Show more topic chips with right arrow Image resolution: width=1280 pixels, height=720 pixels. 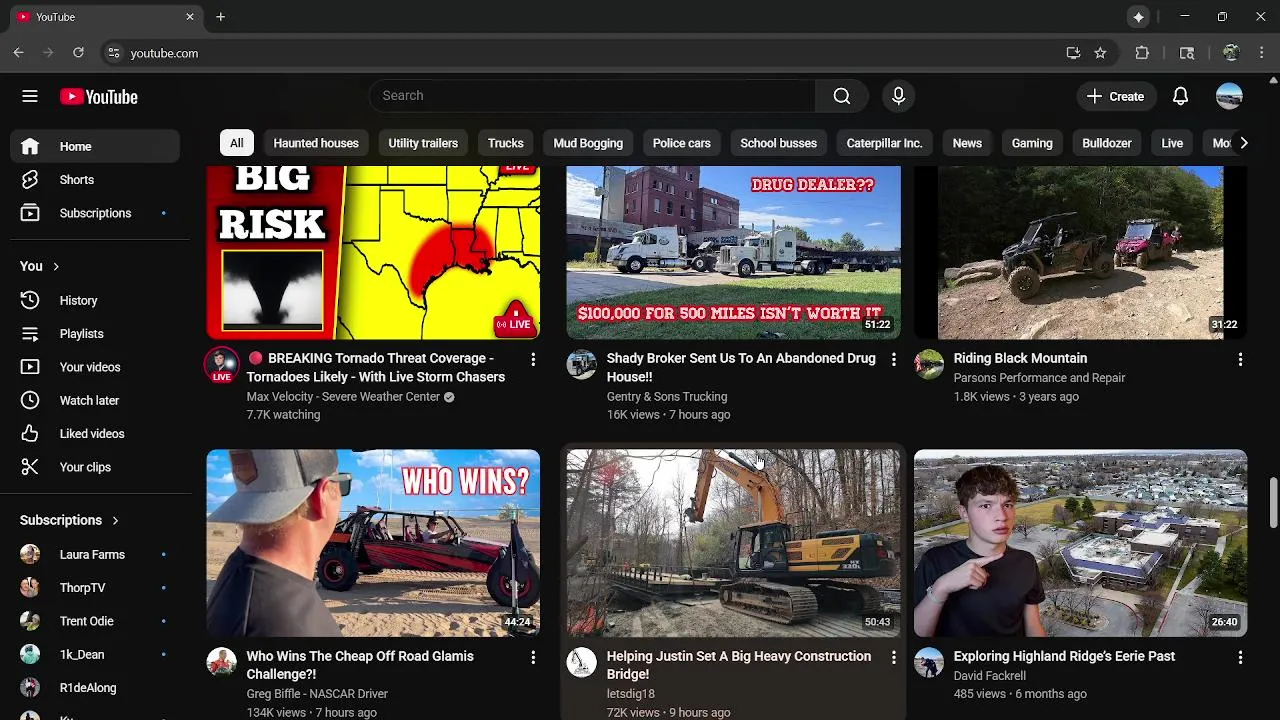pyautogui.click(x=1243, y=143)
